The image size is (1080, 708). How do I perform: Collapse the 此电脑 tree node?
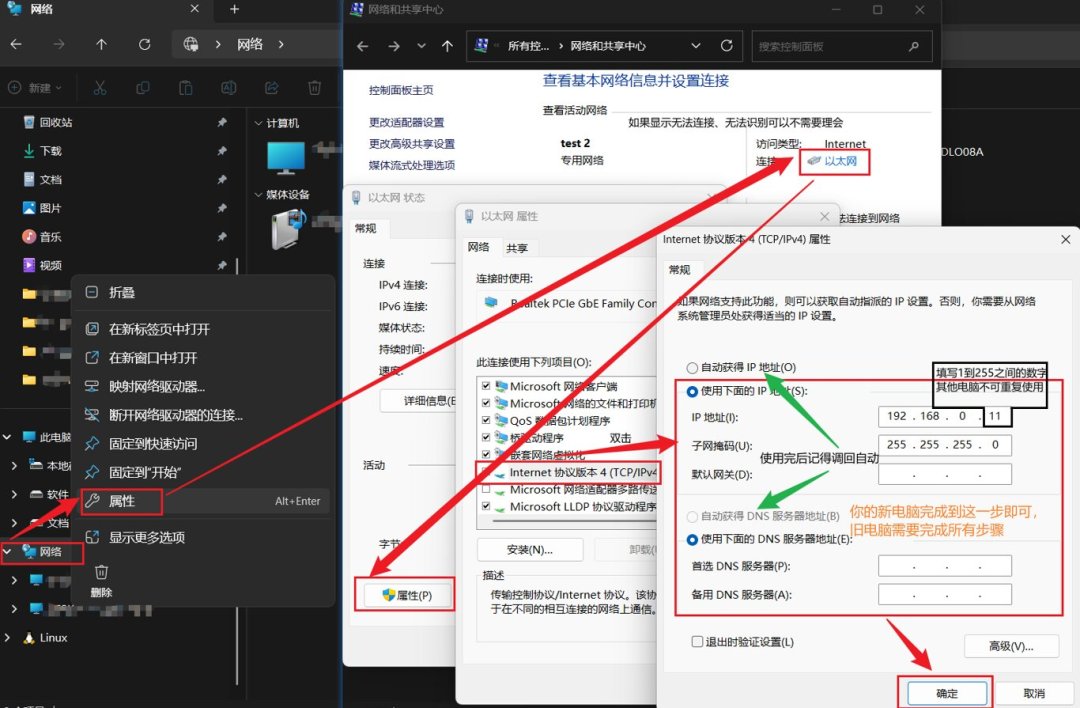pyautogui.click(x=8, y=437)
